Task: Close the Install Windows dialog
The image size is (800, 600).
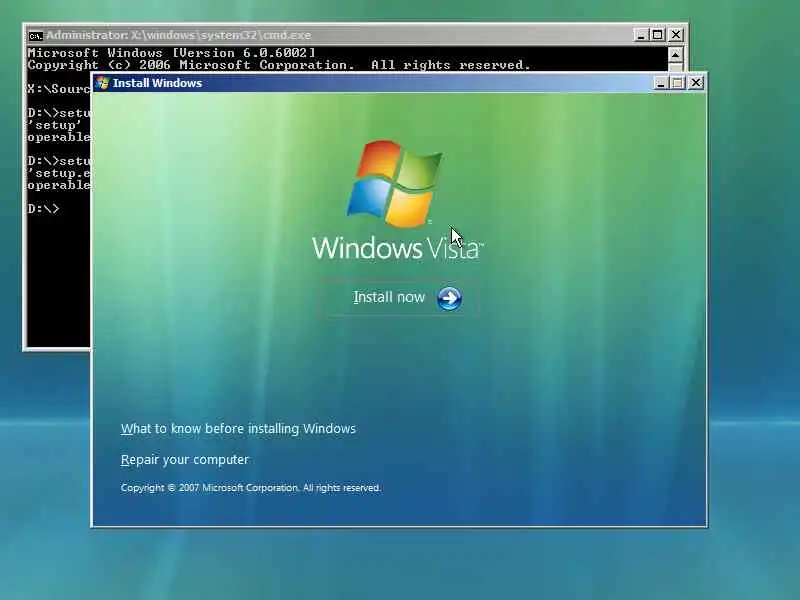Action: (x=695, y=83)
